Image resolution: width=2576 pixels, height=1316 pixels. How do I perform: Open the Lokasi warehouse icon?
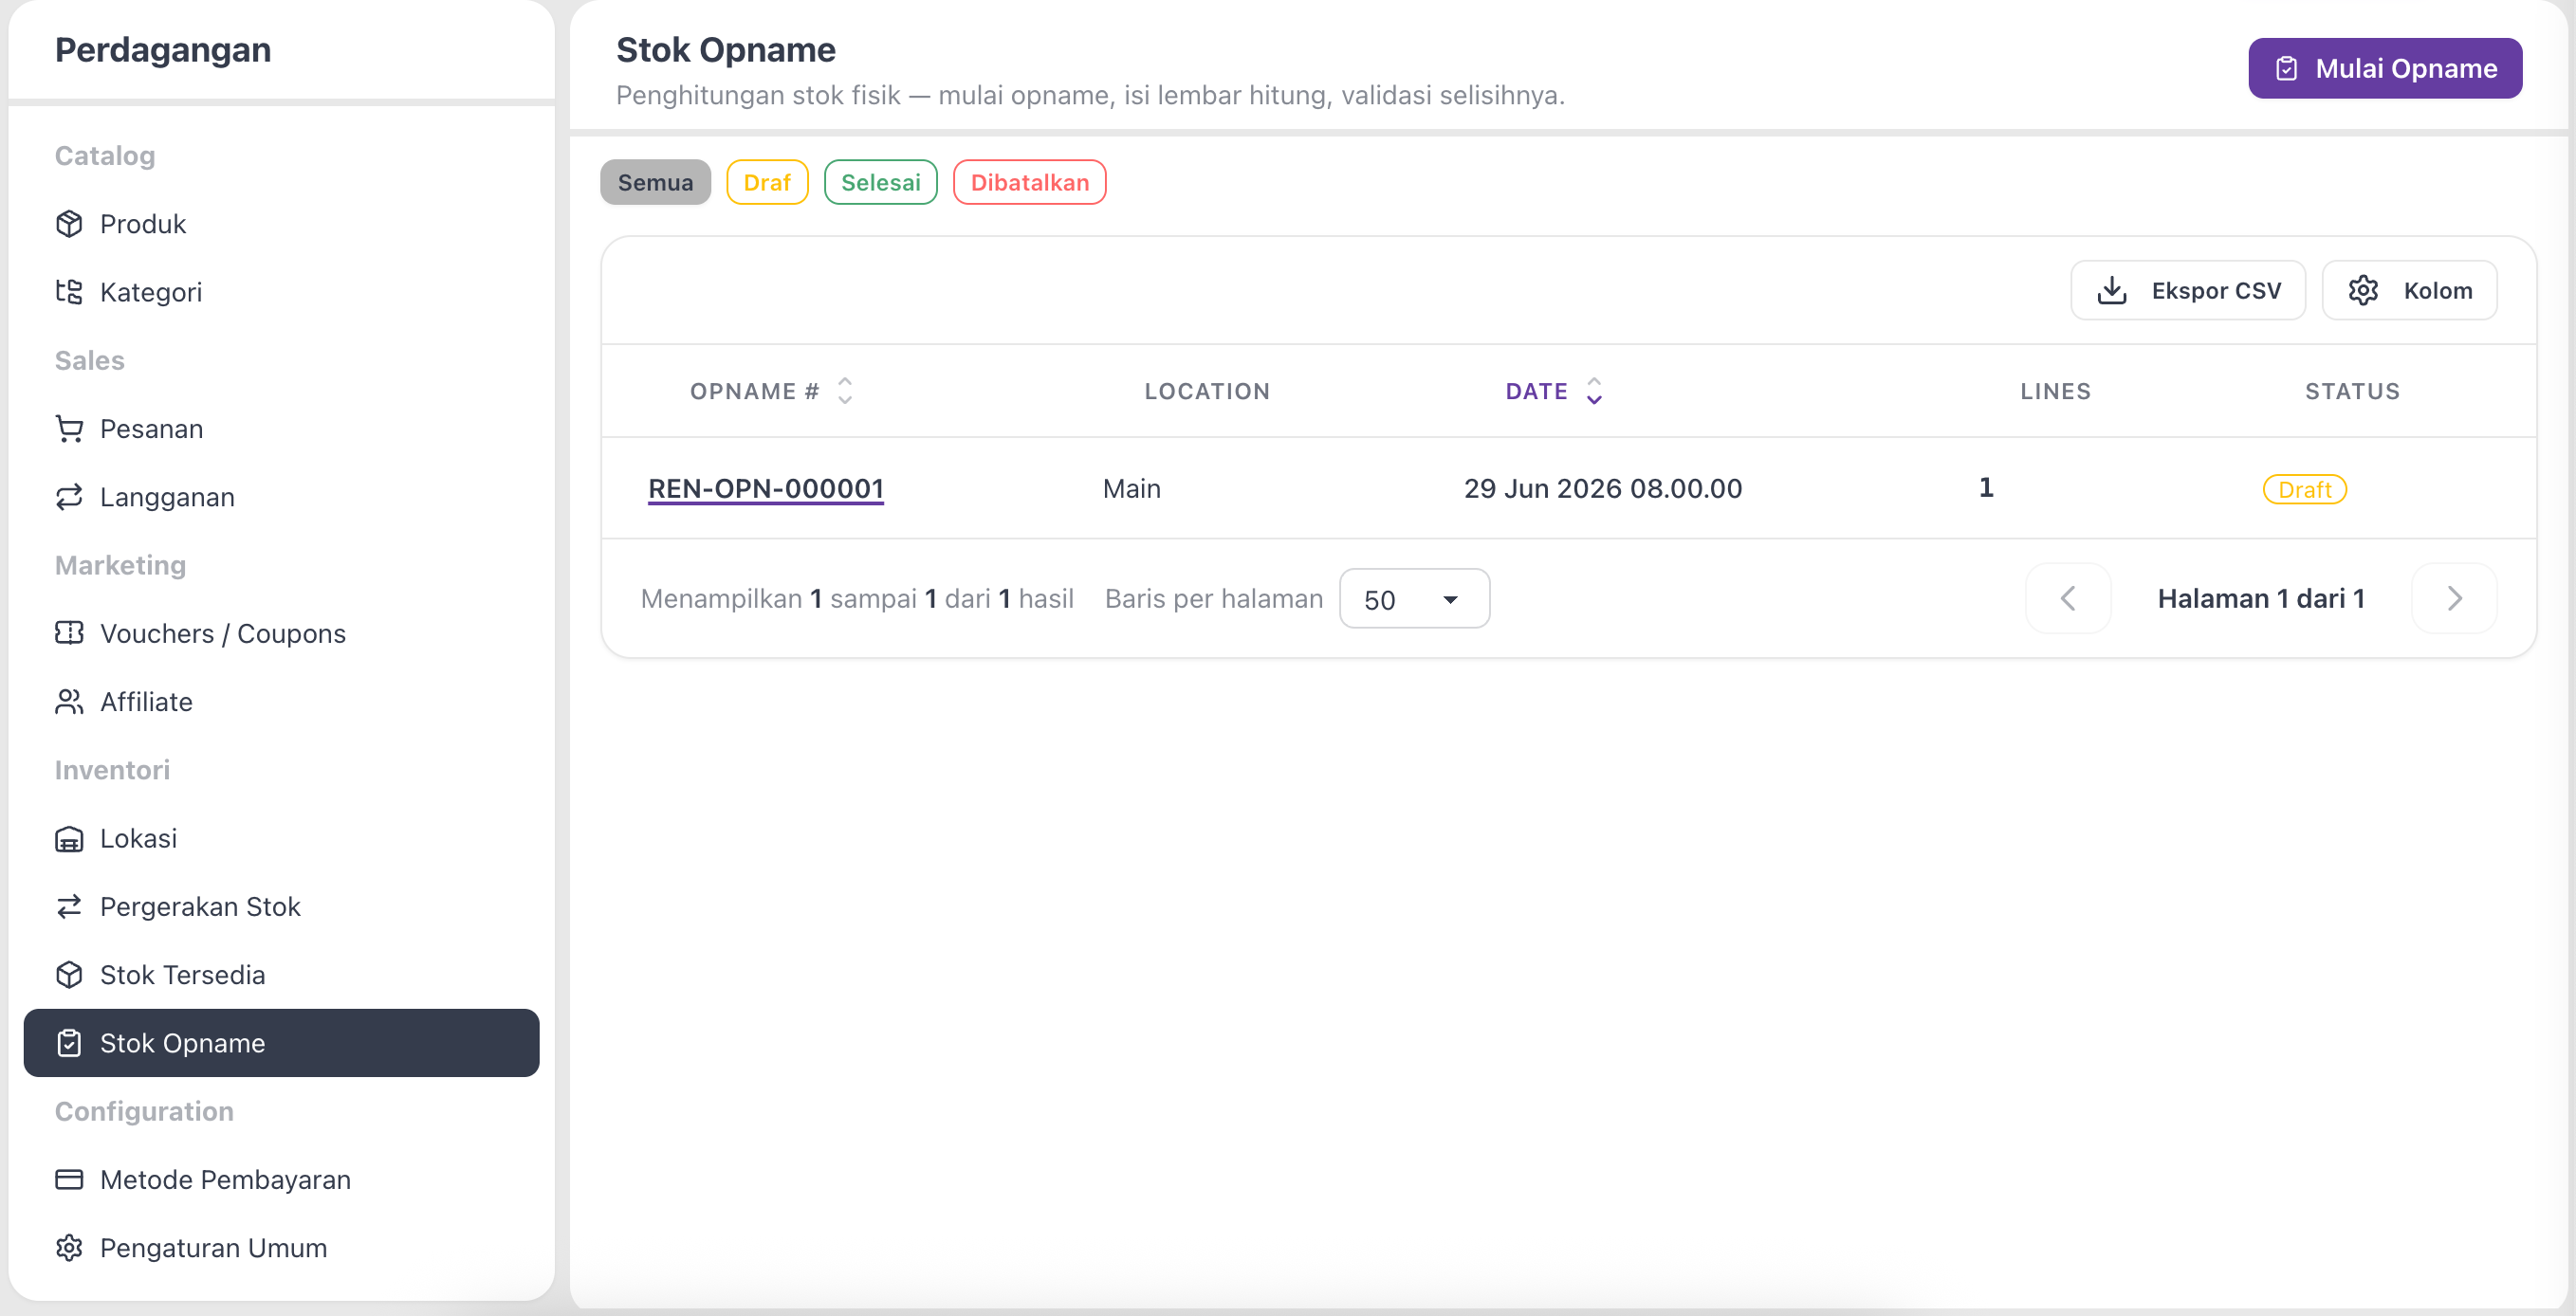(x=69, y=839)
